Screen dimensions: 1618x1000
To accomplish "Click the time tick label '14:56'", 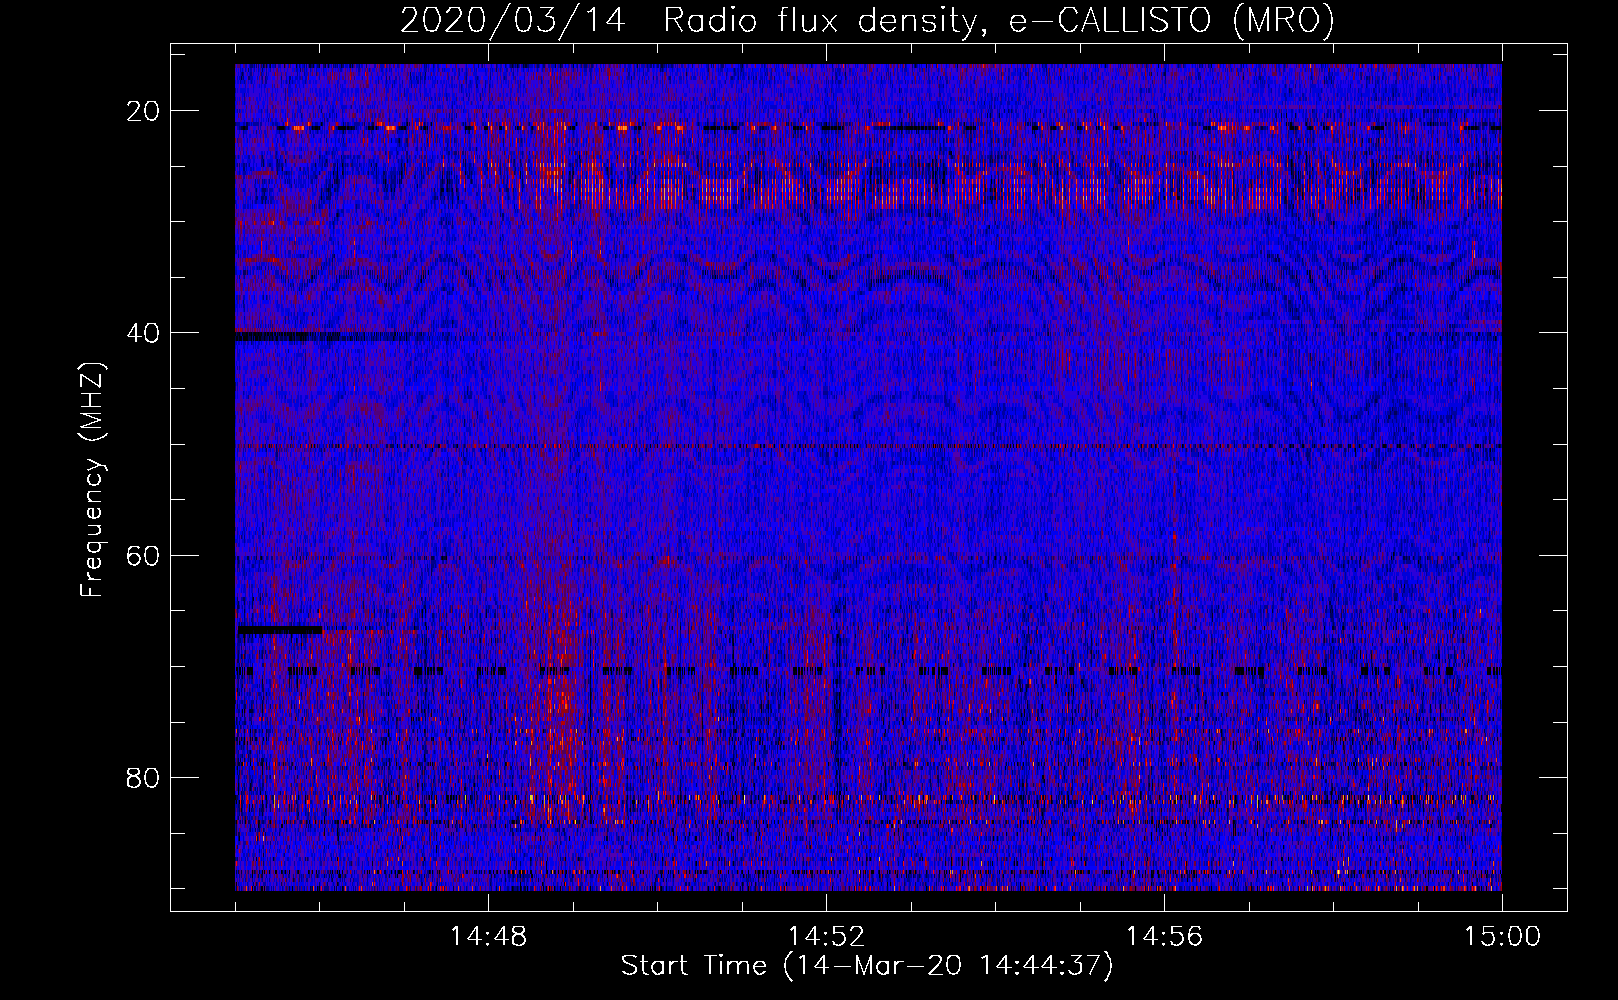I will point(1164,937).
